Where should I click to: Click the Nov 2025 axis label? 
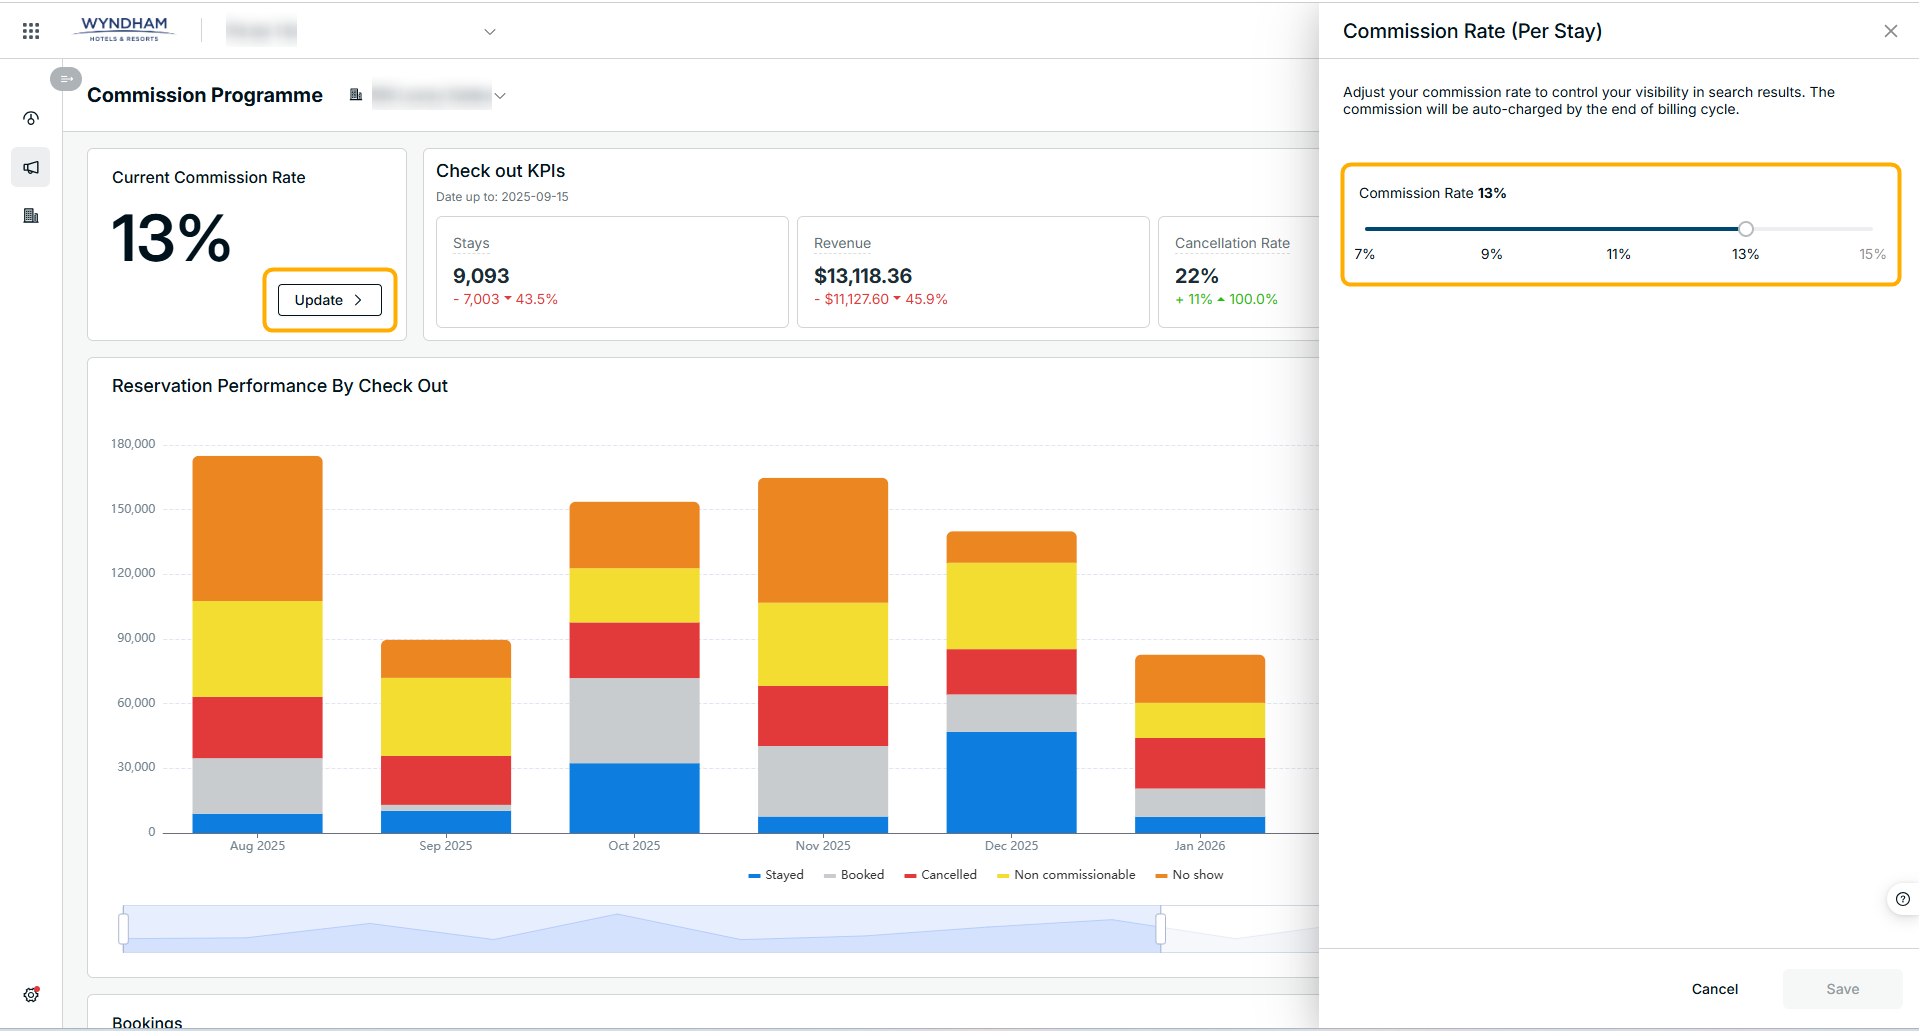pos(823,846)
